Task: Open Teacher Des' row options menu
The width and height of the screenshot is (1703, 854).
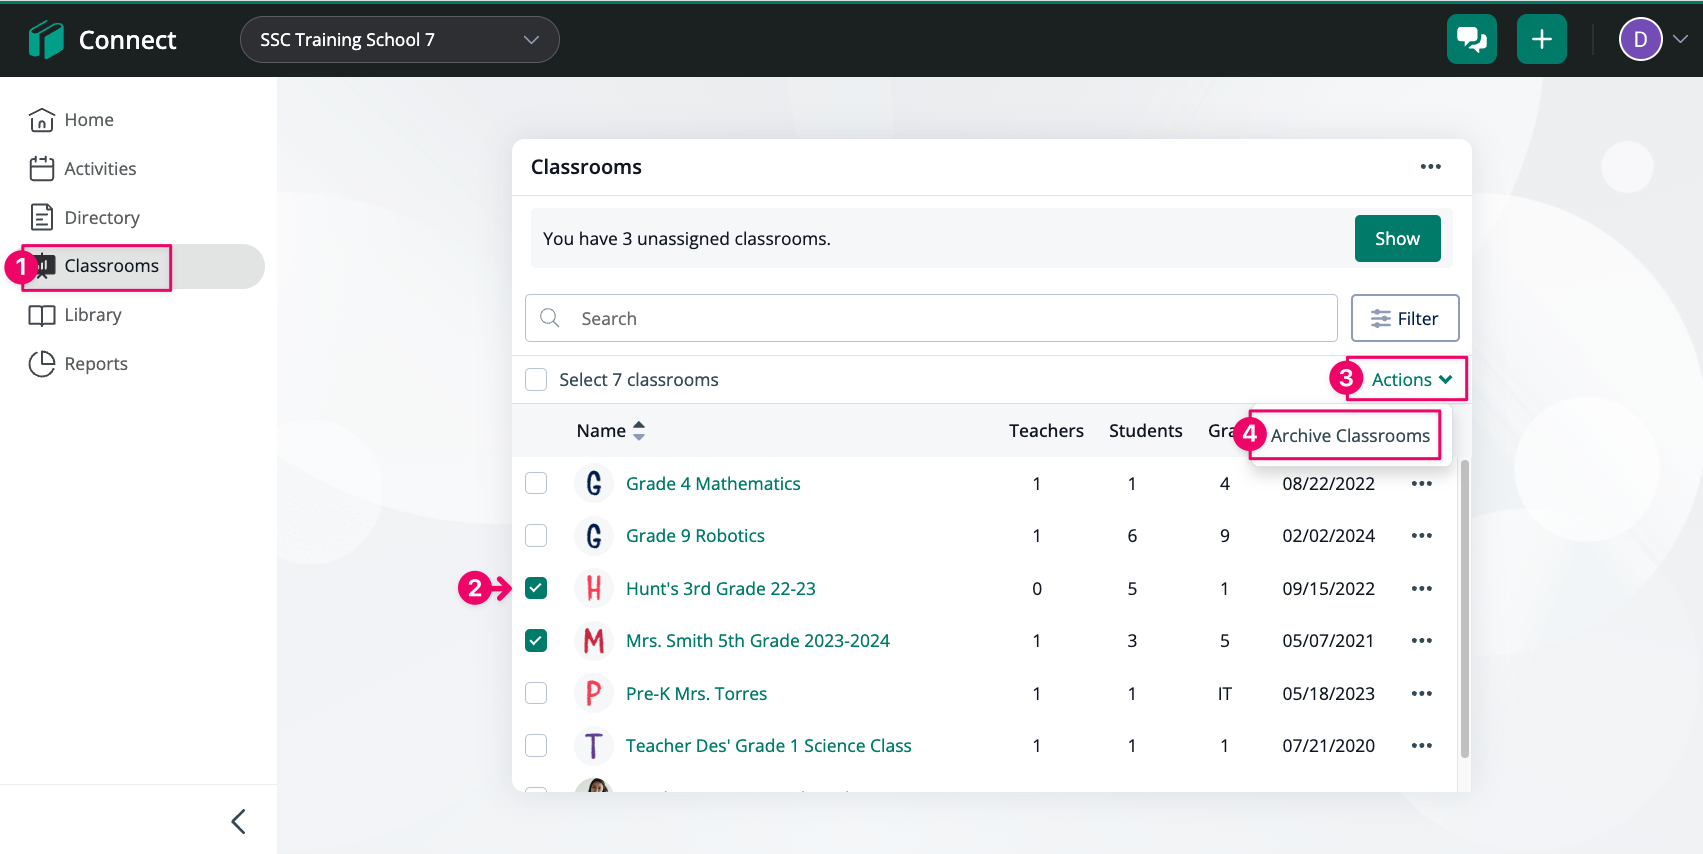Action: (x=1421, y=746)
